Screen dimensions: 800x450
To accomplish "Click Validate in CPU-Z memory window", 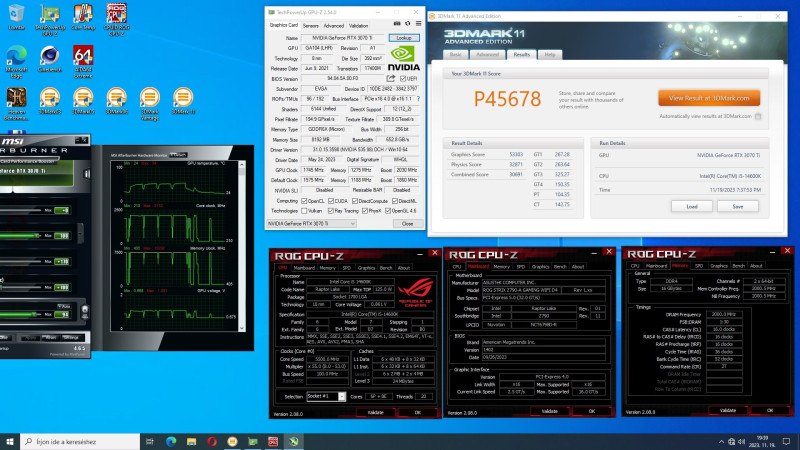I will [728, 410].
